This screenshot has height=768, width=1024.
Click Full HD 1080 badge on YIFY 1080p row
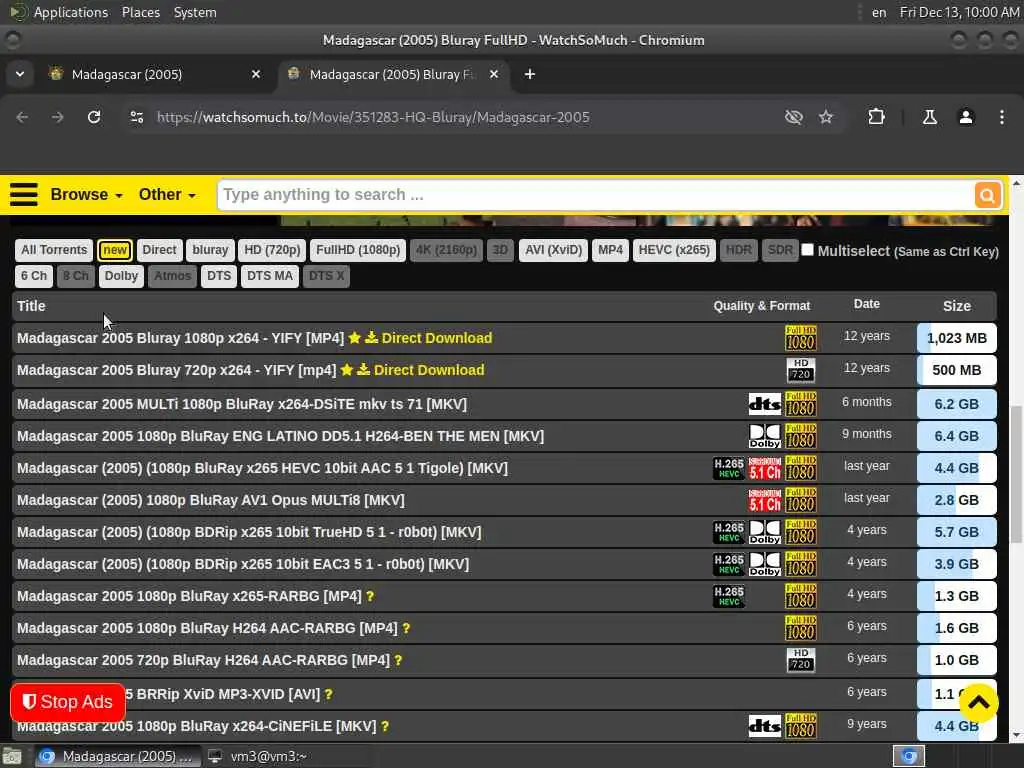[801, 338]
